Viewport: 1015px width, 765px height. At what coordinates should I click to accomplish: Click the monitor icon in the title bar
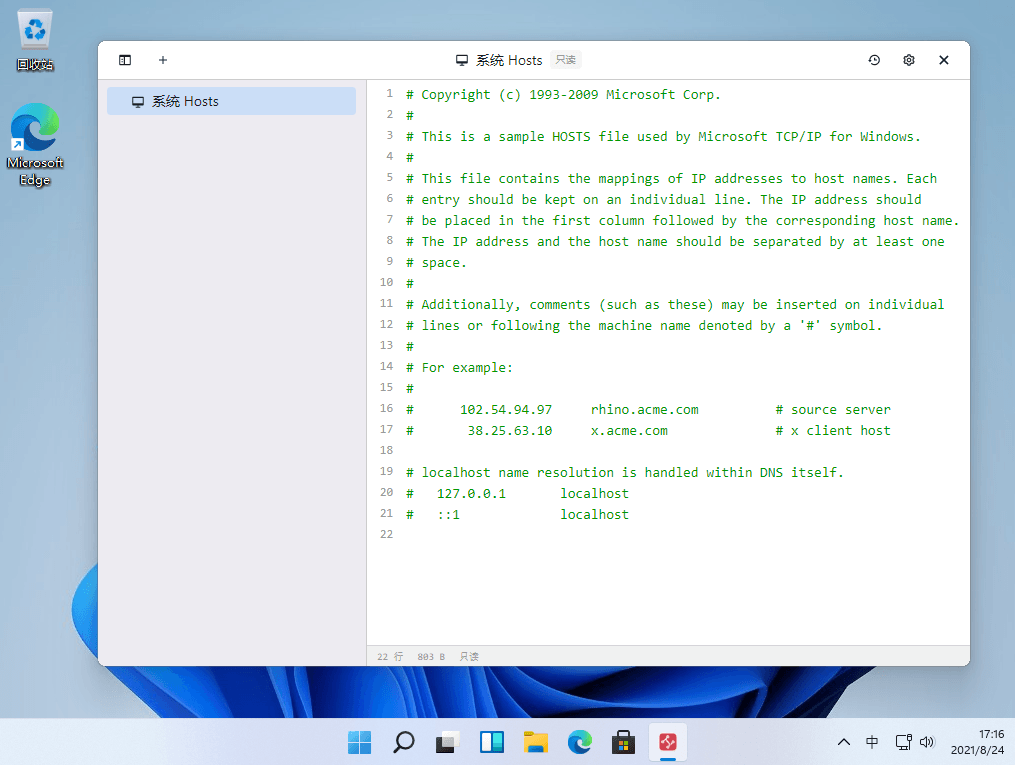point(462,60)
